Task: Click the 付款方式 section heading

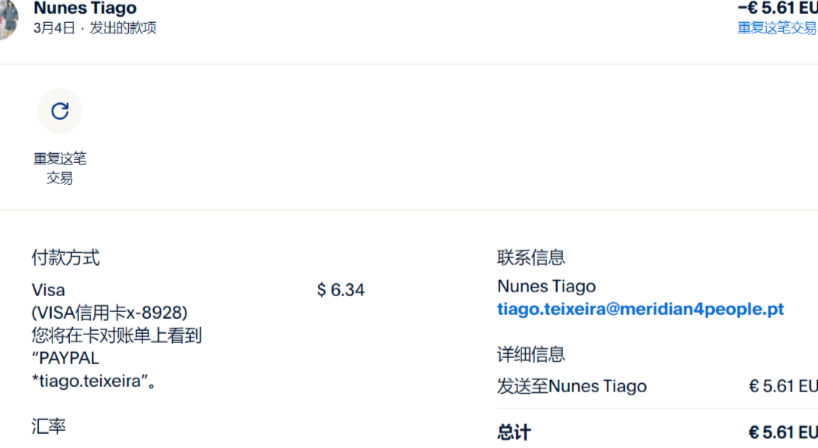Action: click(x=66, y=258)
